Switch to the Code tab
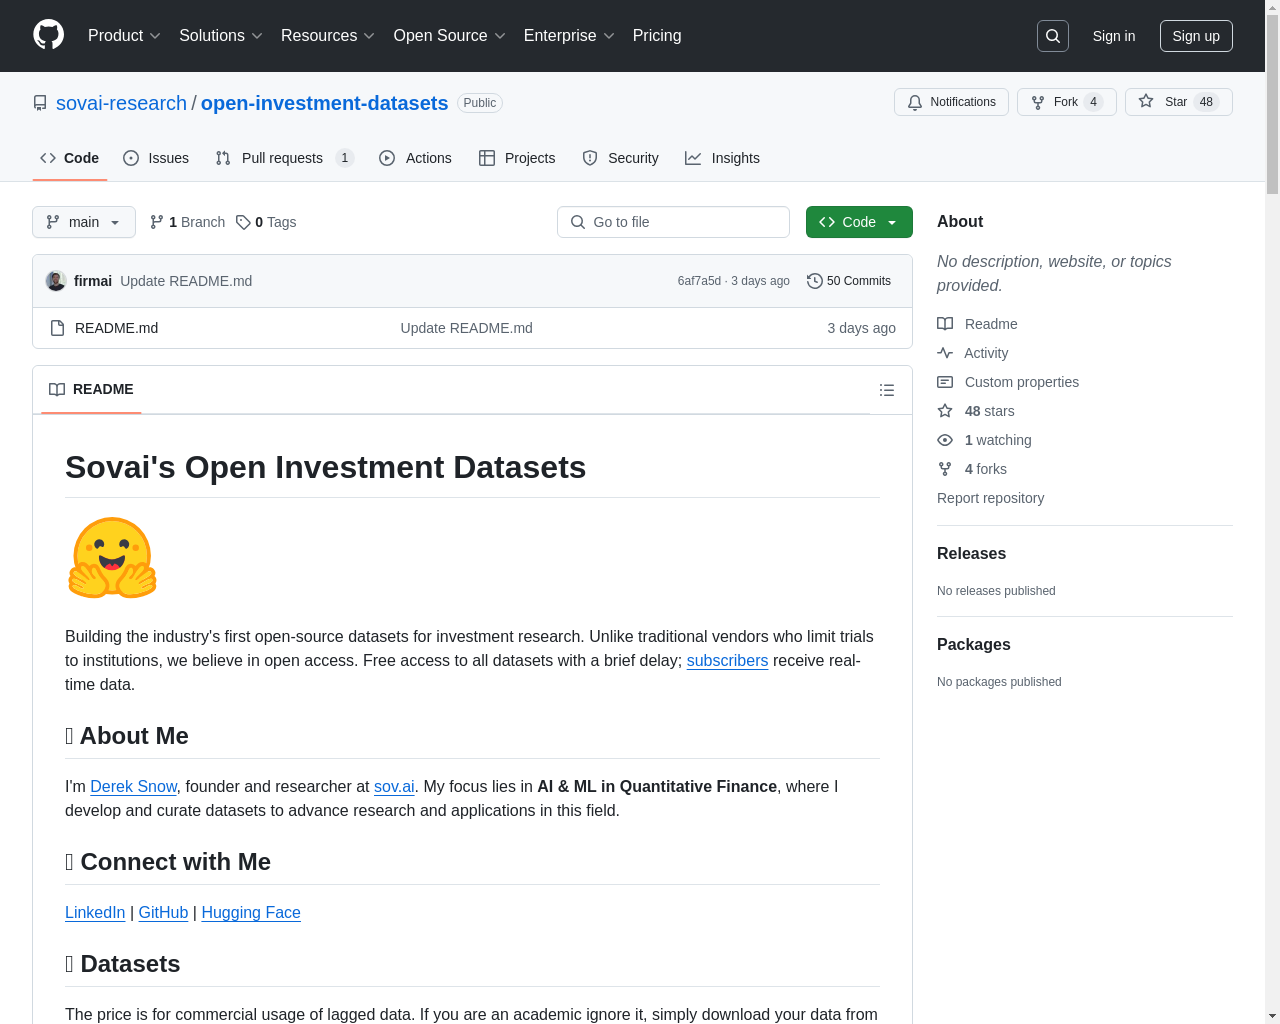Image resolution: width=1280 pixels, height=1024 pixels. pyautogui.click(x=70, y=158)
